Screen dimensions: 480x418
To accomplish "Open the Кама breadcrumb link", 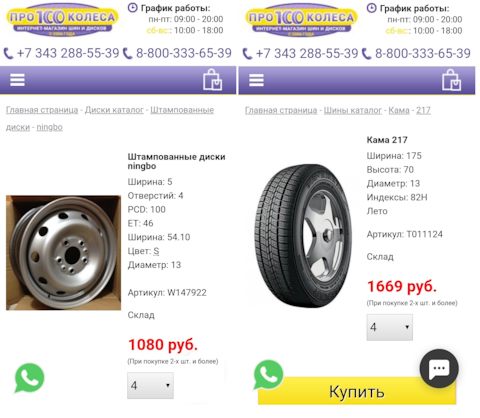I will click(399, 110).
